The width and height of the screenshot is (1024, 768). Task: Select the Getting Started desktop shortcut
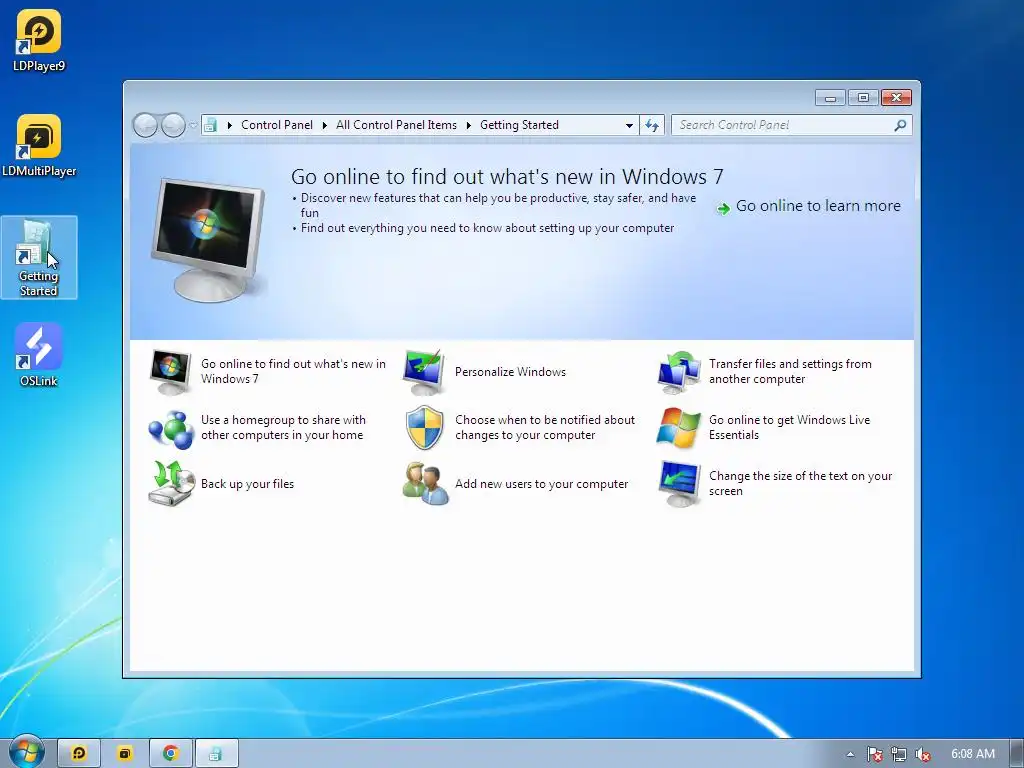pyautogui.click(x=39, y=258)
